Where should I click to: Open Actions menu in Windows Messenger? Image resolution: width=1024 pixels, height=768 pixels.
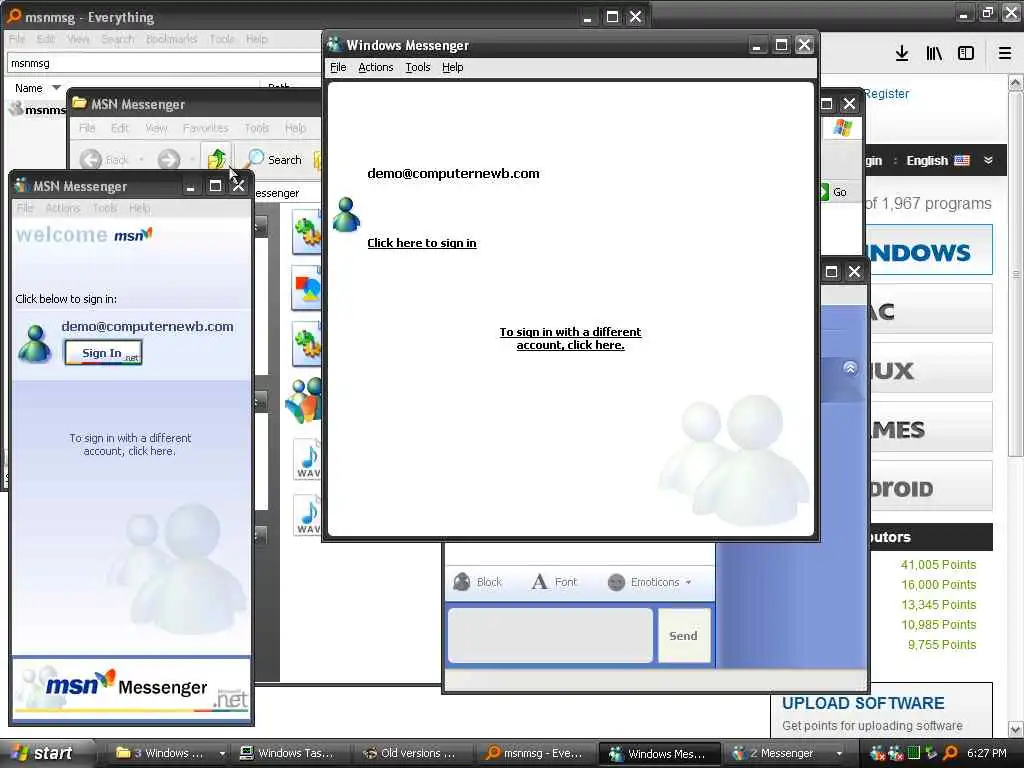[376, 67]
